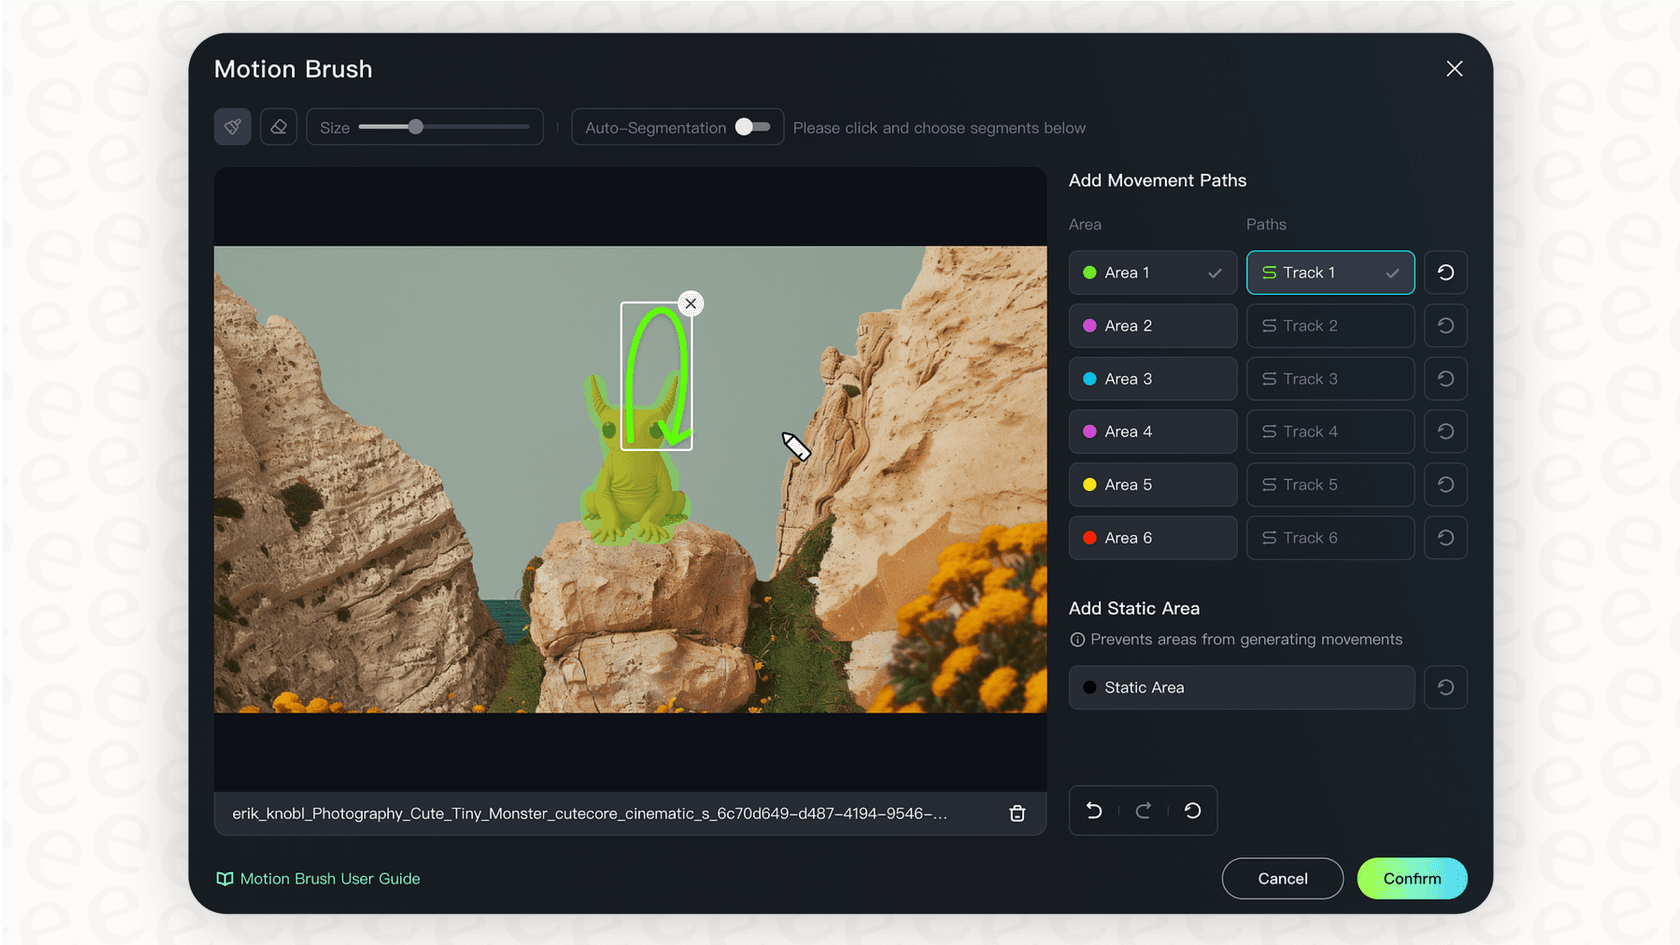Adjust the brush Size slider
Viewport: 1680px width, 945px height.
pos(414,127)
